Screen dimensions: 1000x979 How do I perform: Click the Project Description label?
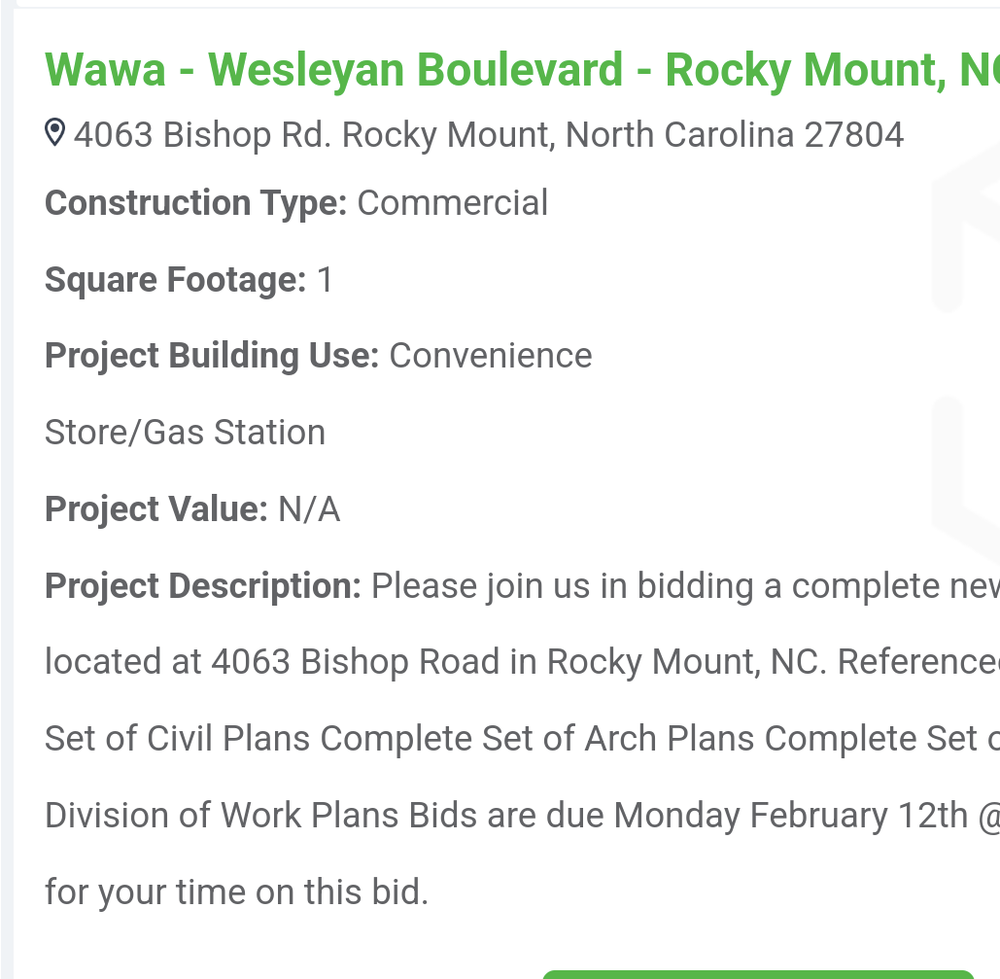[x=202, y=586]
